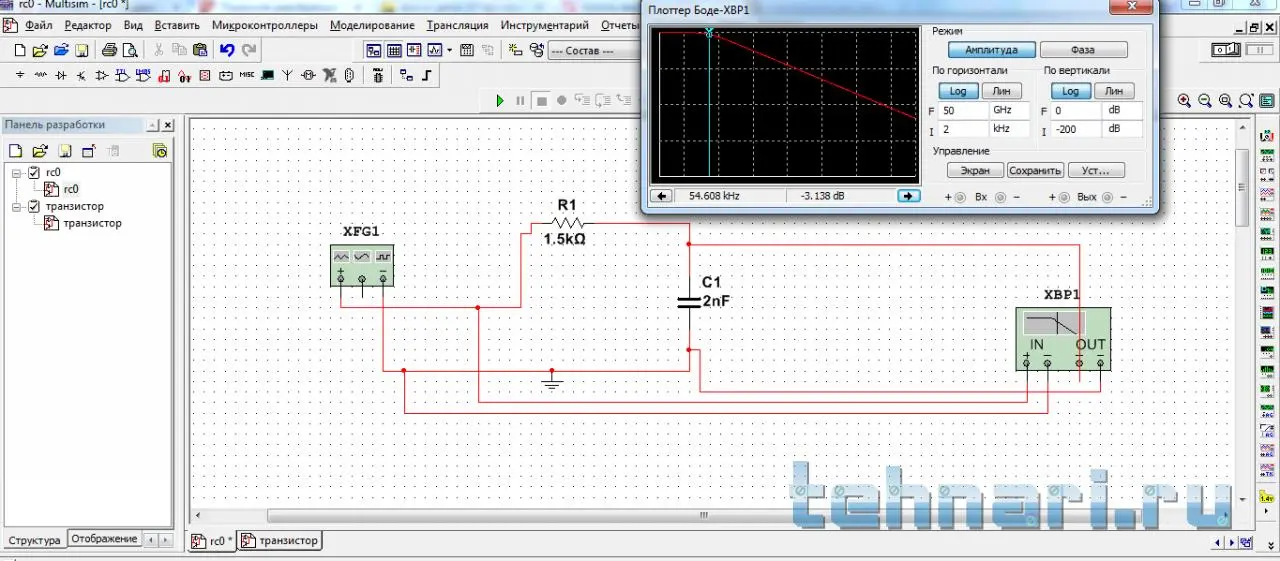The height and width of the screenshot is (561, 1280).
Task: Click the canvas horizontal scrollbar
Action: coord(704,516)
